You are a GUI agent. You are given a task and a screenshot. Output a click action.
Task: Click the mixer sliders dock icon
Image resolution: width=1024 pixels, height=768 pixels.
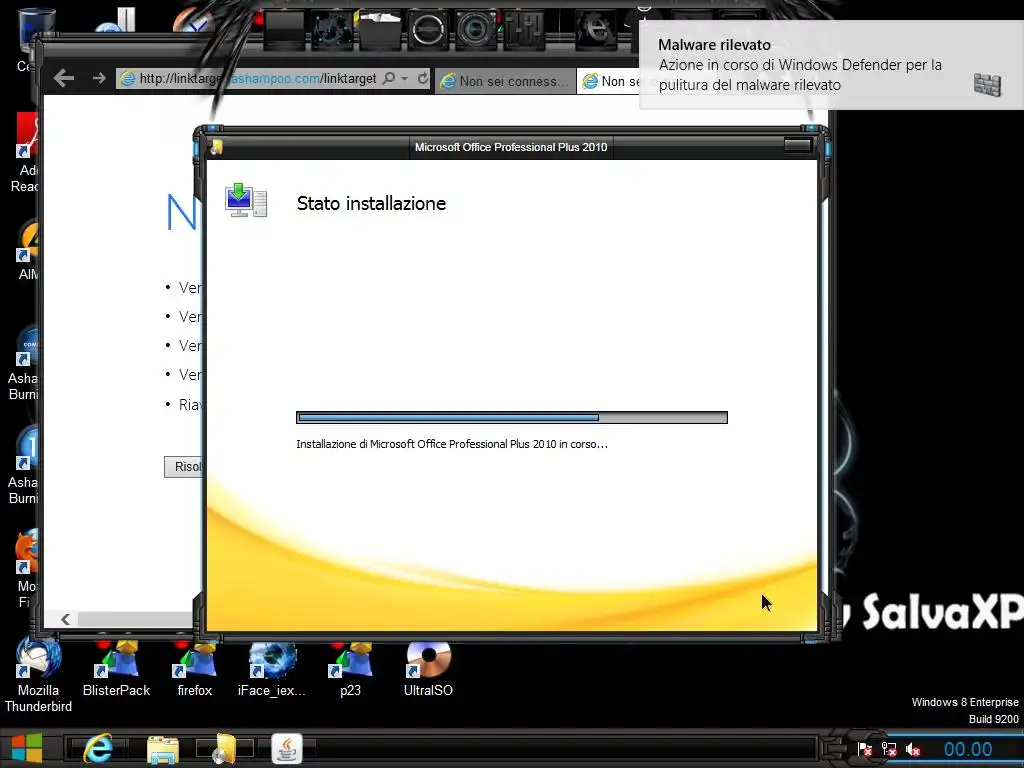(x=524, y=29)
